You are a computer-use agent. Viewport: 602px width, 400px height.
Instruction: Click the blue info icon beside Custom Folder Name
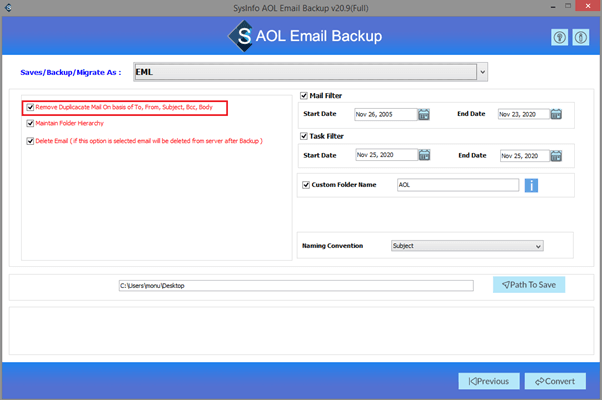click(531, 185)
